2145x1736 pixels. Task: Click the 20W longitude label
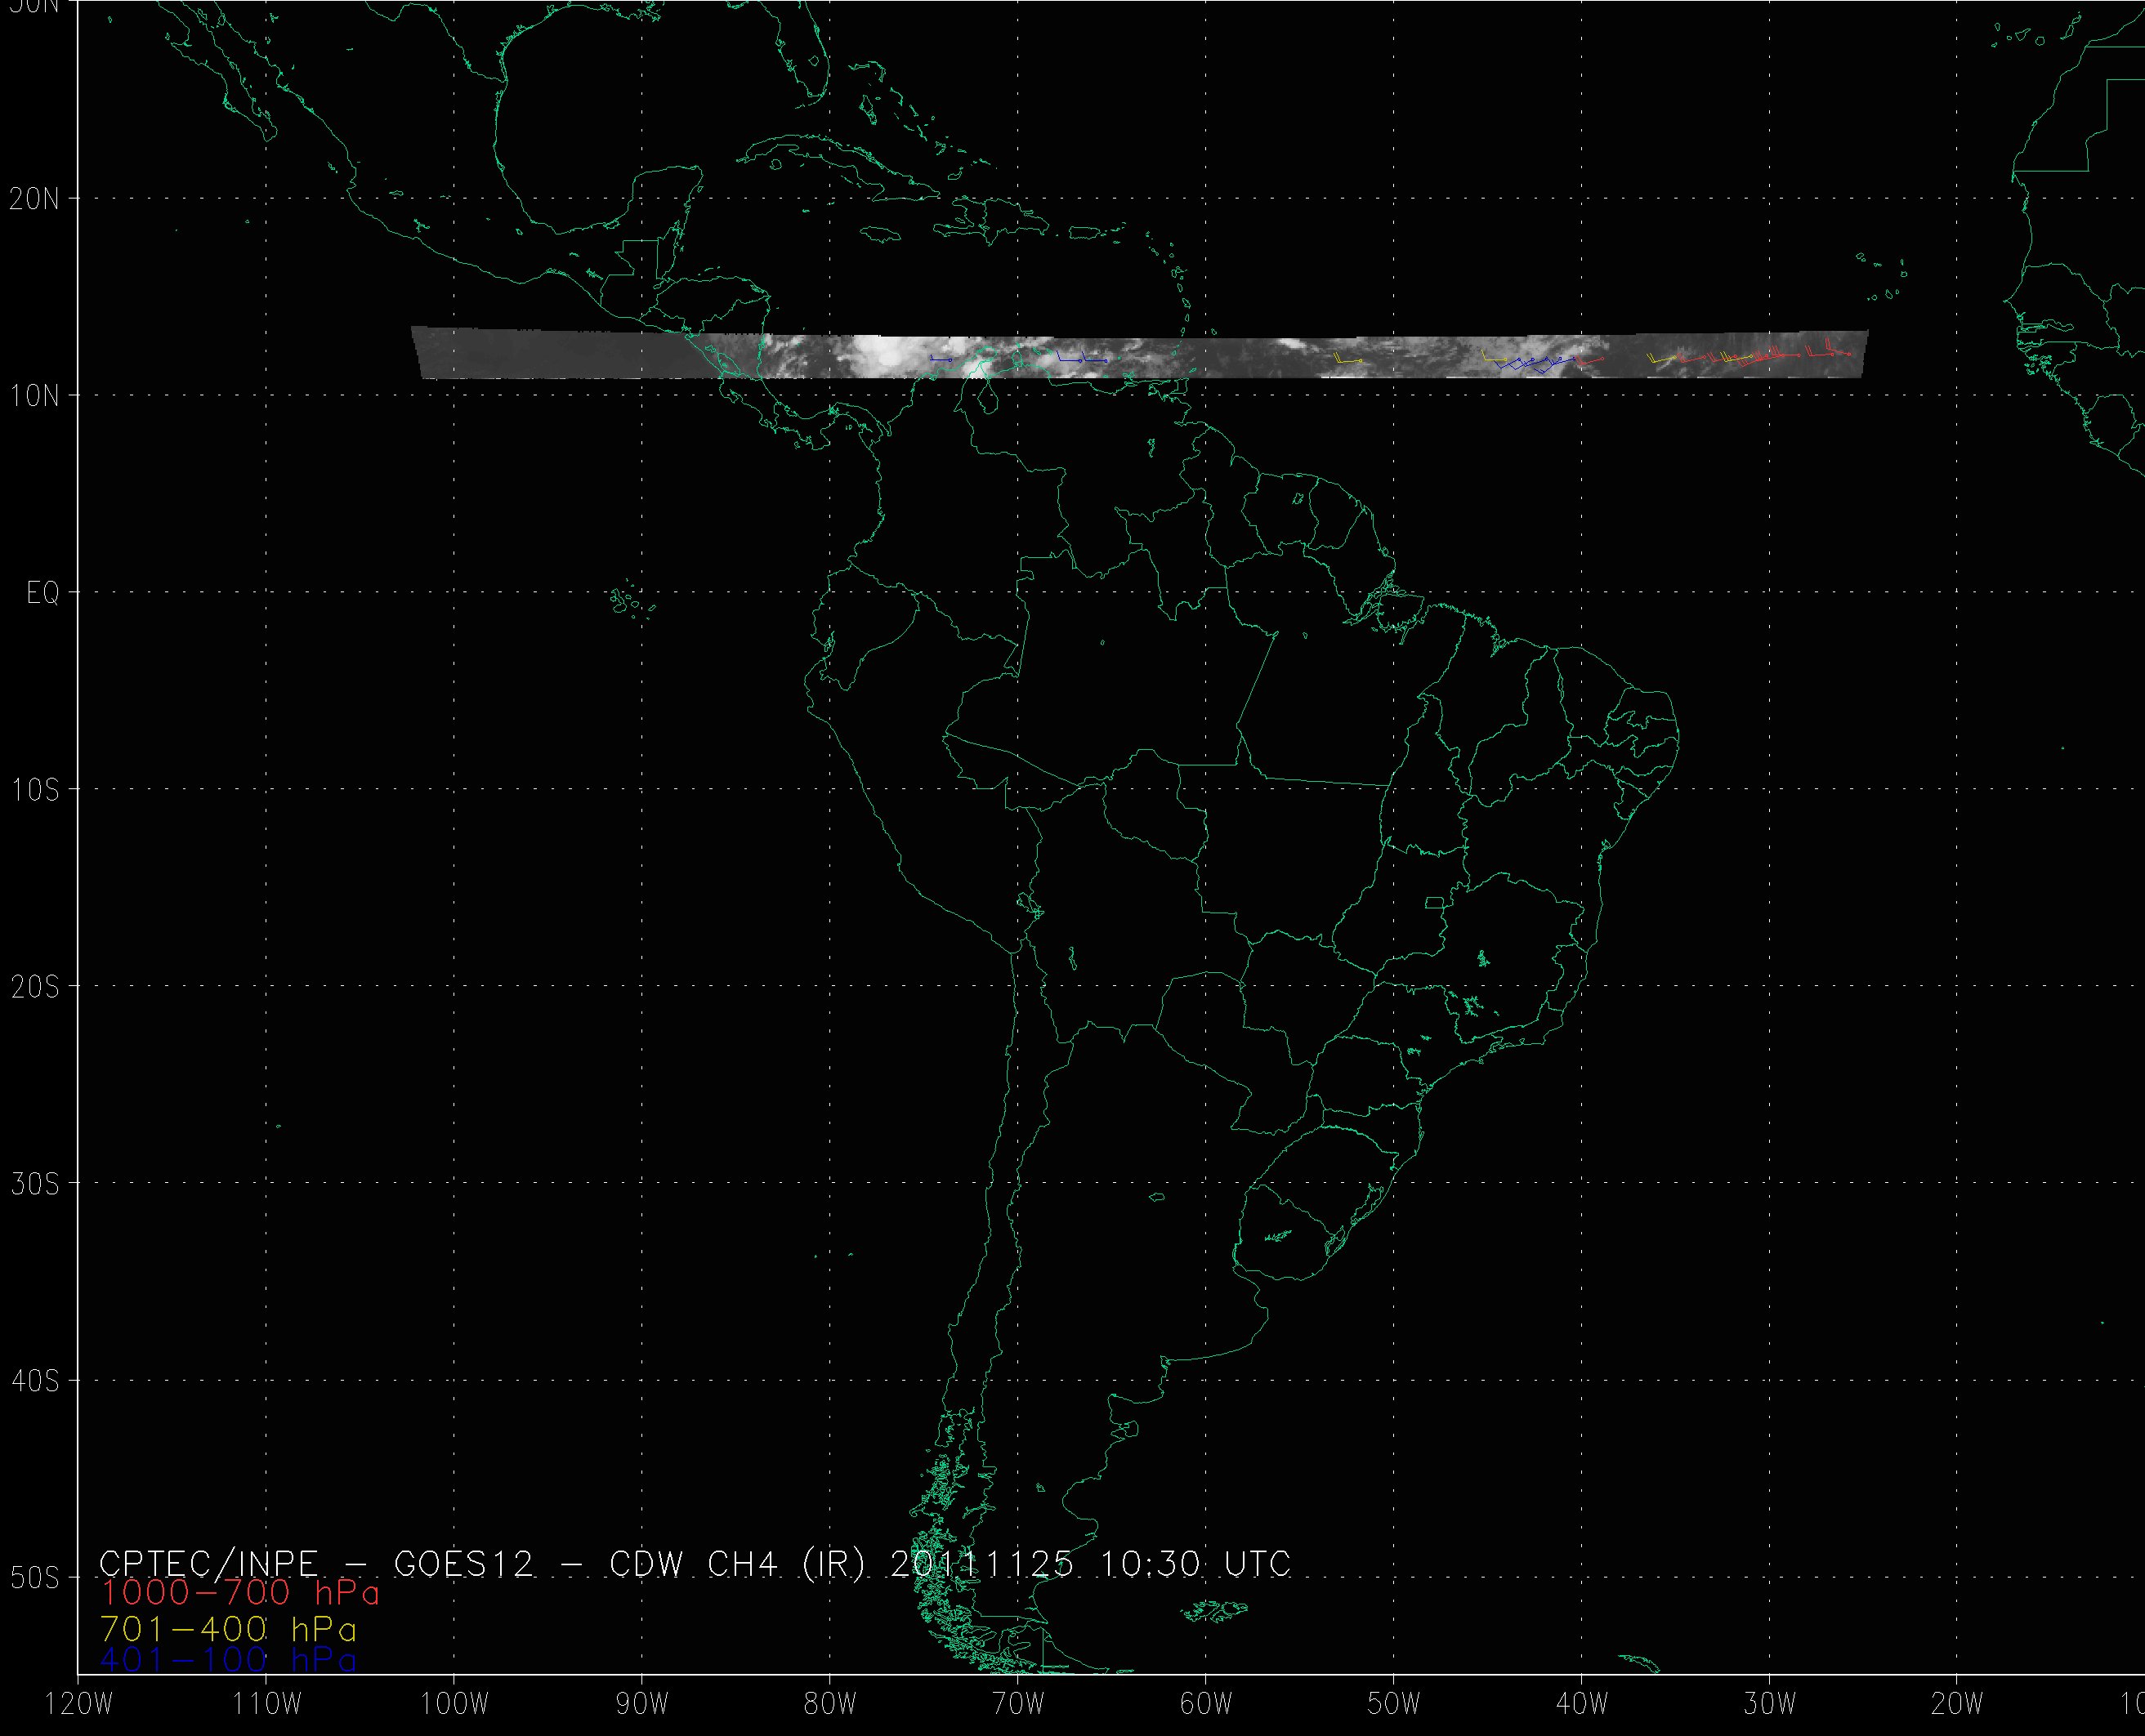(1957, 1704)
